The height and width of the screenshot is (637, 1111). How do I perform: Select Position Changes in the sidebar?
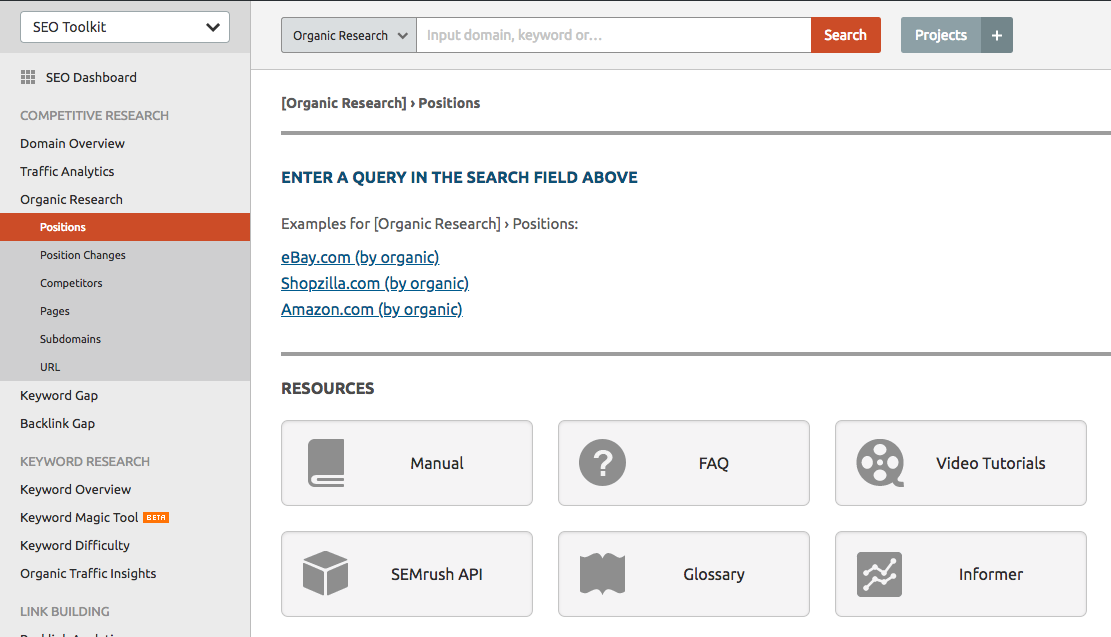(83, 255)
